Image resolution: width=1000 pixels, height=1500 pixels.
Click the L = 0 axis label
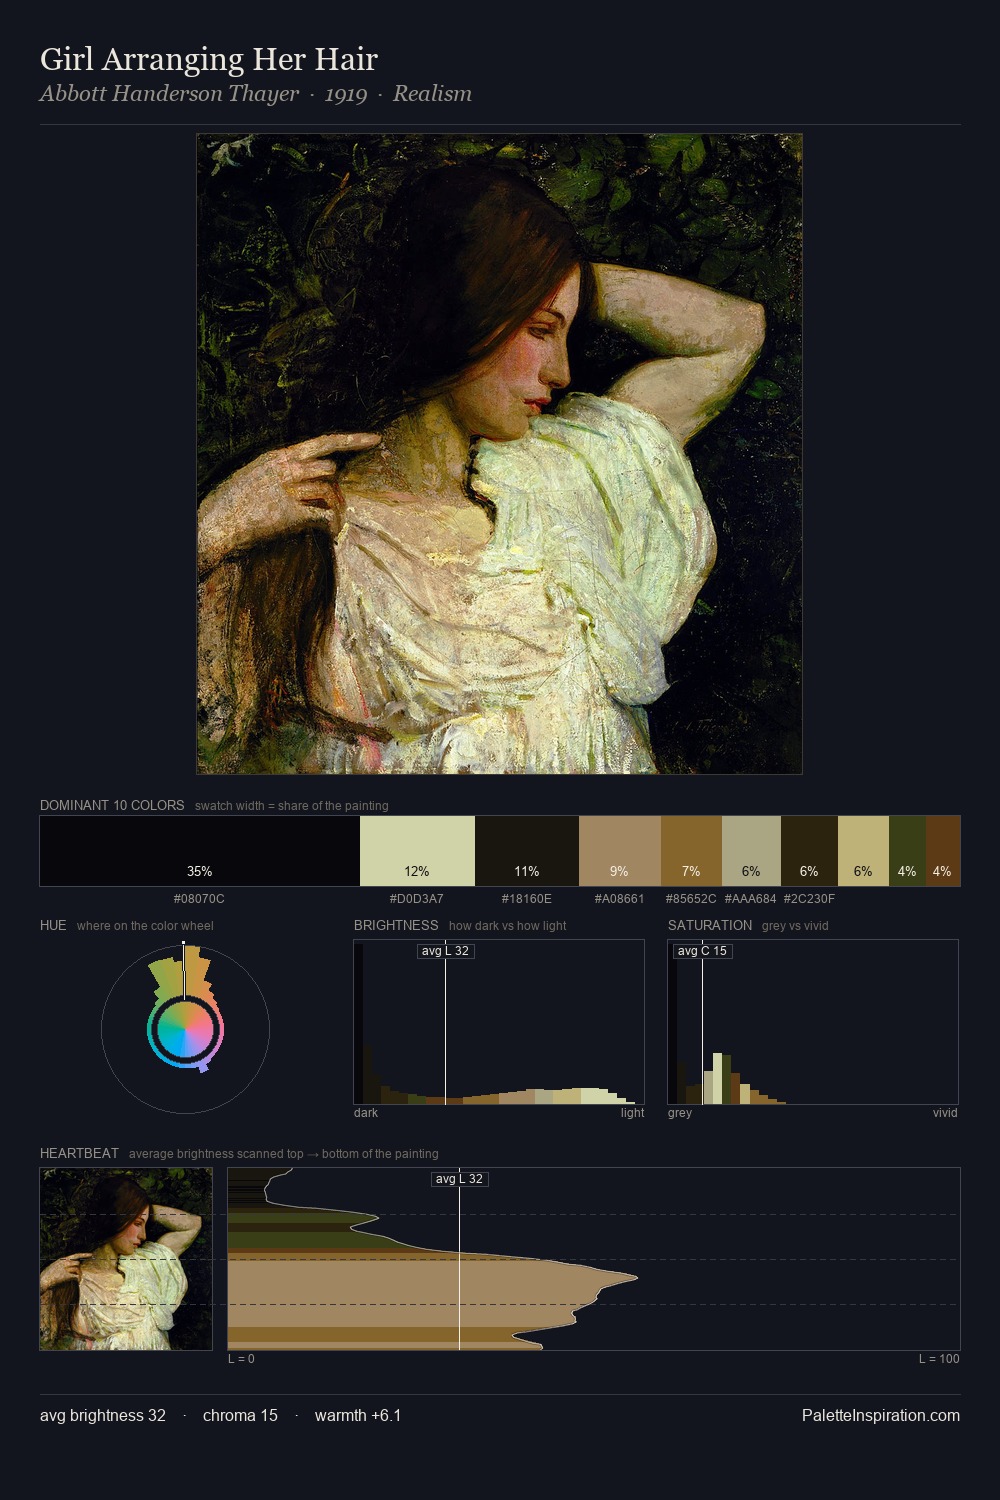[x=241, y=1359]
